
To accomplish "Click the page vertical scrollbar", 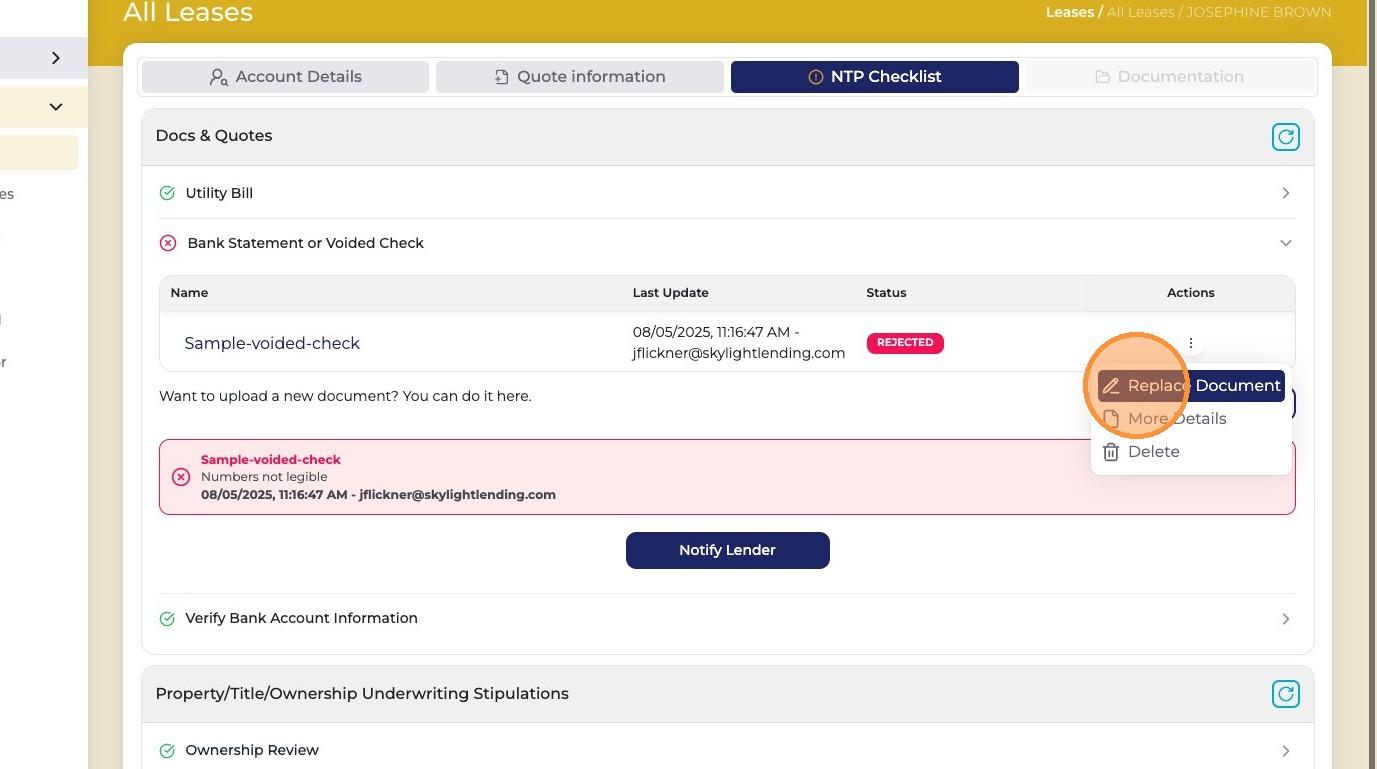I will [x=1372, y=384].
